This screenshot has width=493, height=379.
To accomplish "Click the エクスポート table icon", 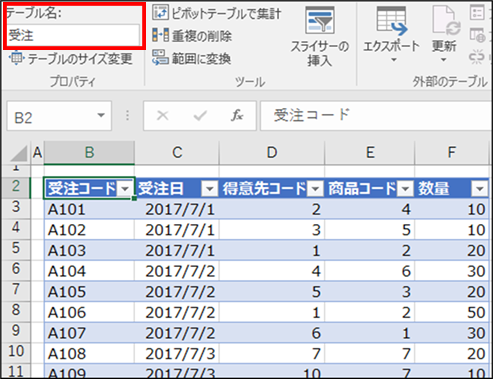I will click(x=392, y=21).
